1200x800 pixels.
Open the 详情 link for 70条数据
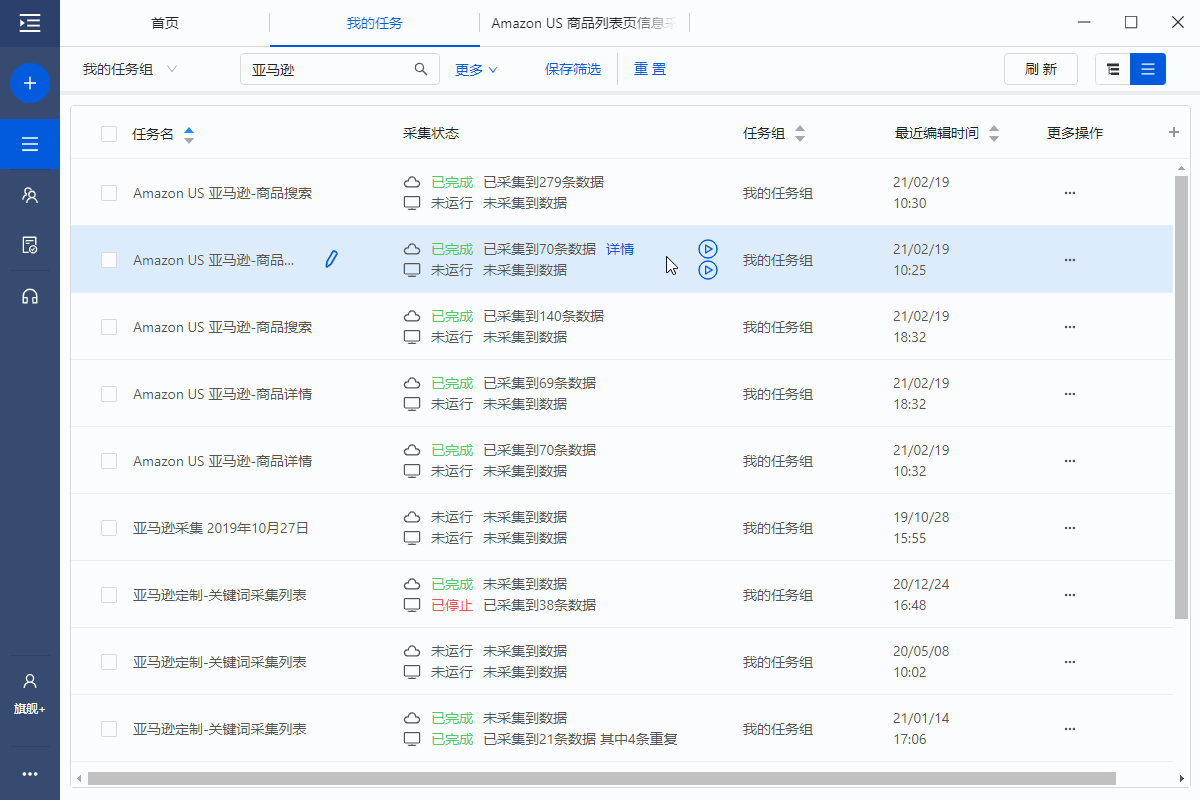pos(620,249)
